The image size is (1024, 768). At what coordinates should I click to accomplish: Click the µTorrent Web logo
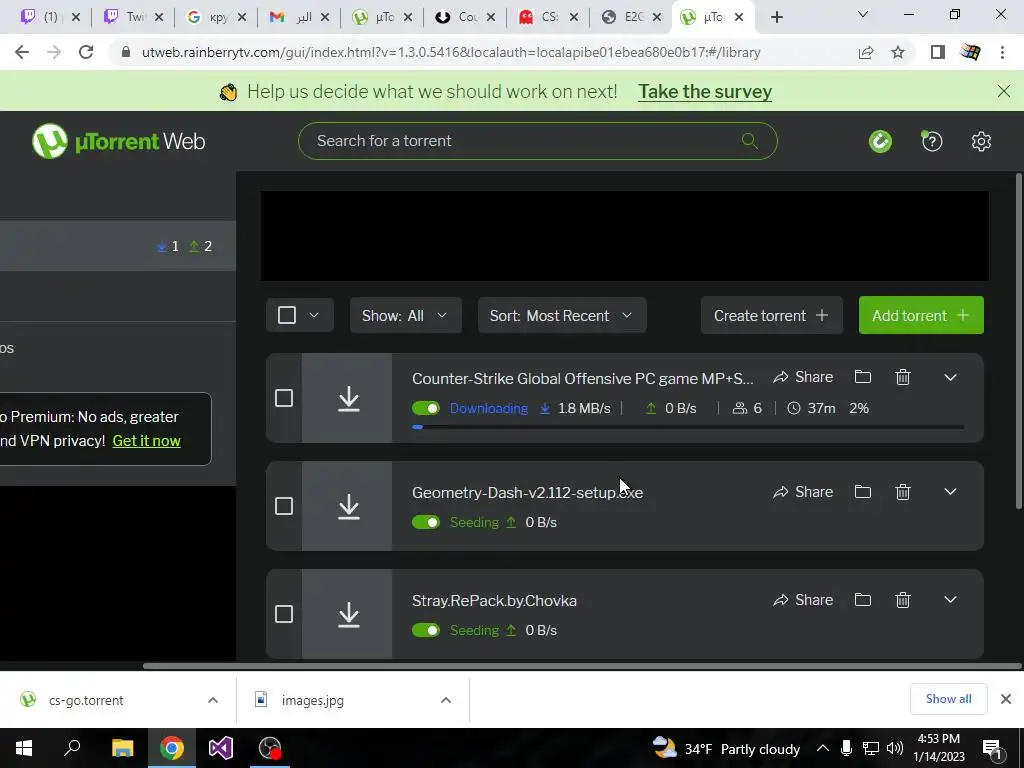(x=119, y=141)
